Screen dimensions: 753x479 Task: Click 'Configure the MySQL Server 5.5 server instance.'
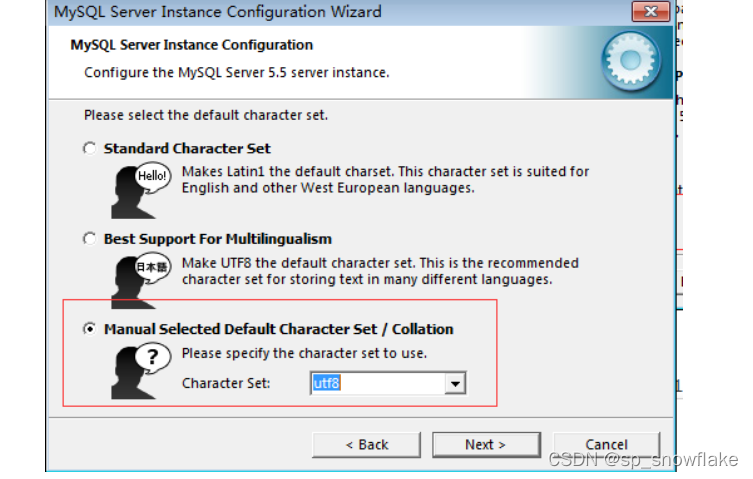click(237, 73)
